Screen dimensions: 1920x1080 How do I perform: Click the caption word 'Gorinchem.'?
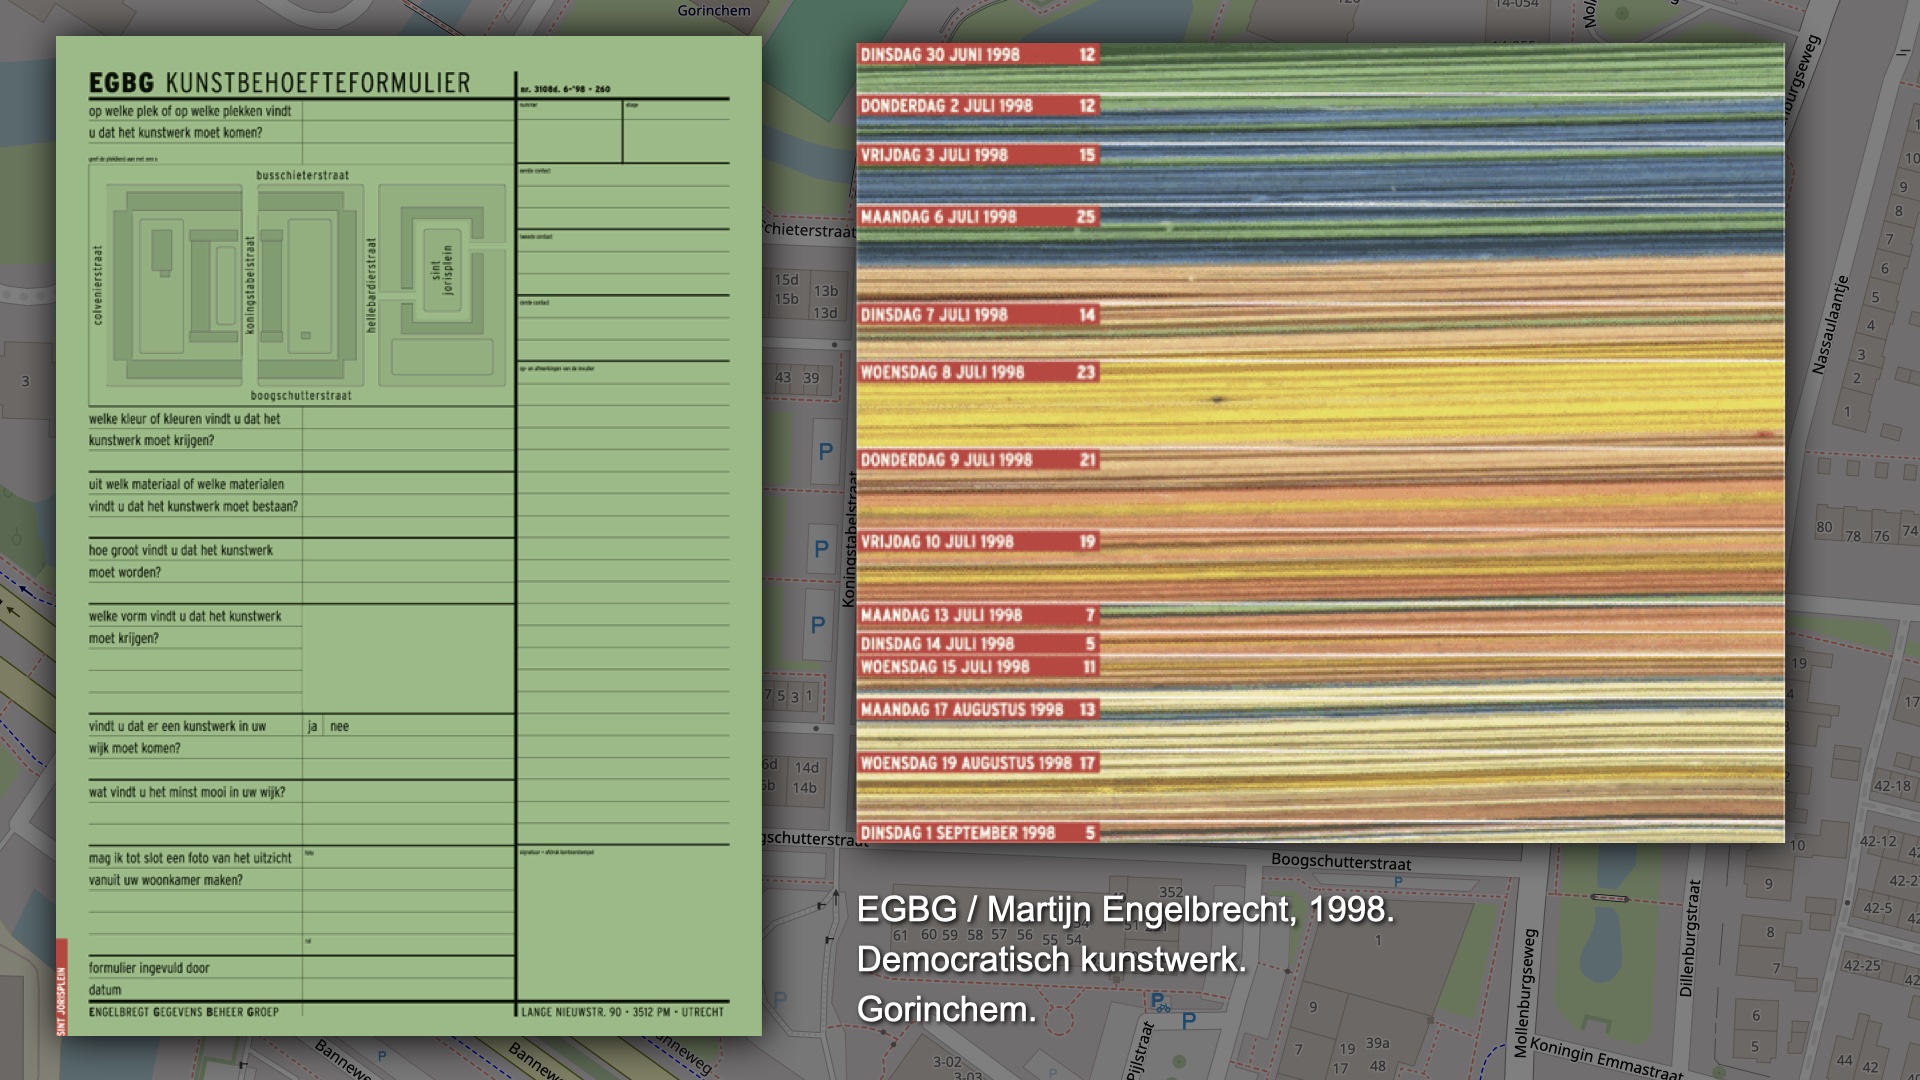947,1010
